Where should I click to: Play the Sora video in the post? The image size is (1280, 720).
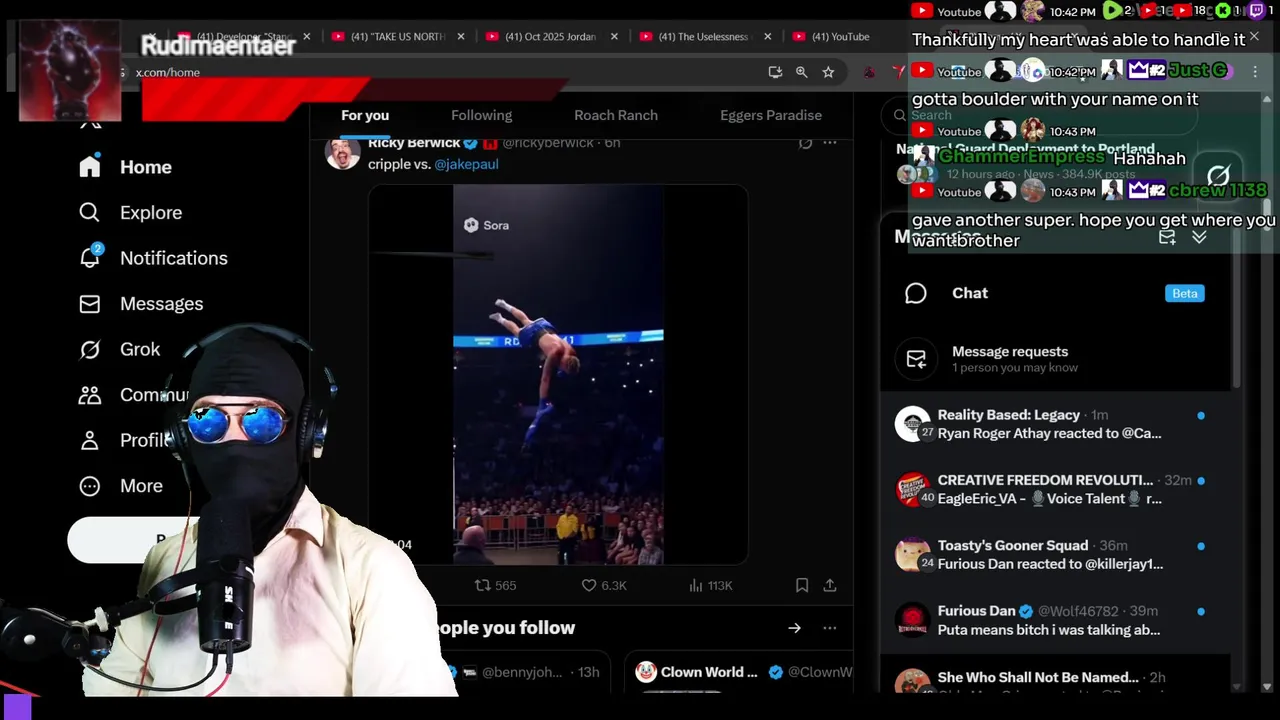coord(558,375)
